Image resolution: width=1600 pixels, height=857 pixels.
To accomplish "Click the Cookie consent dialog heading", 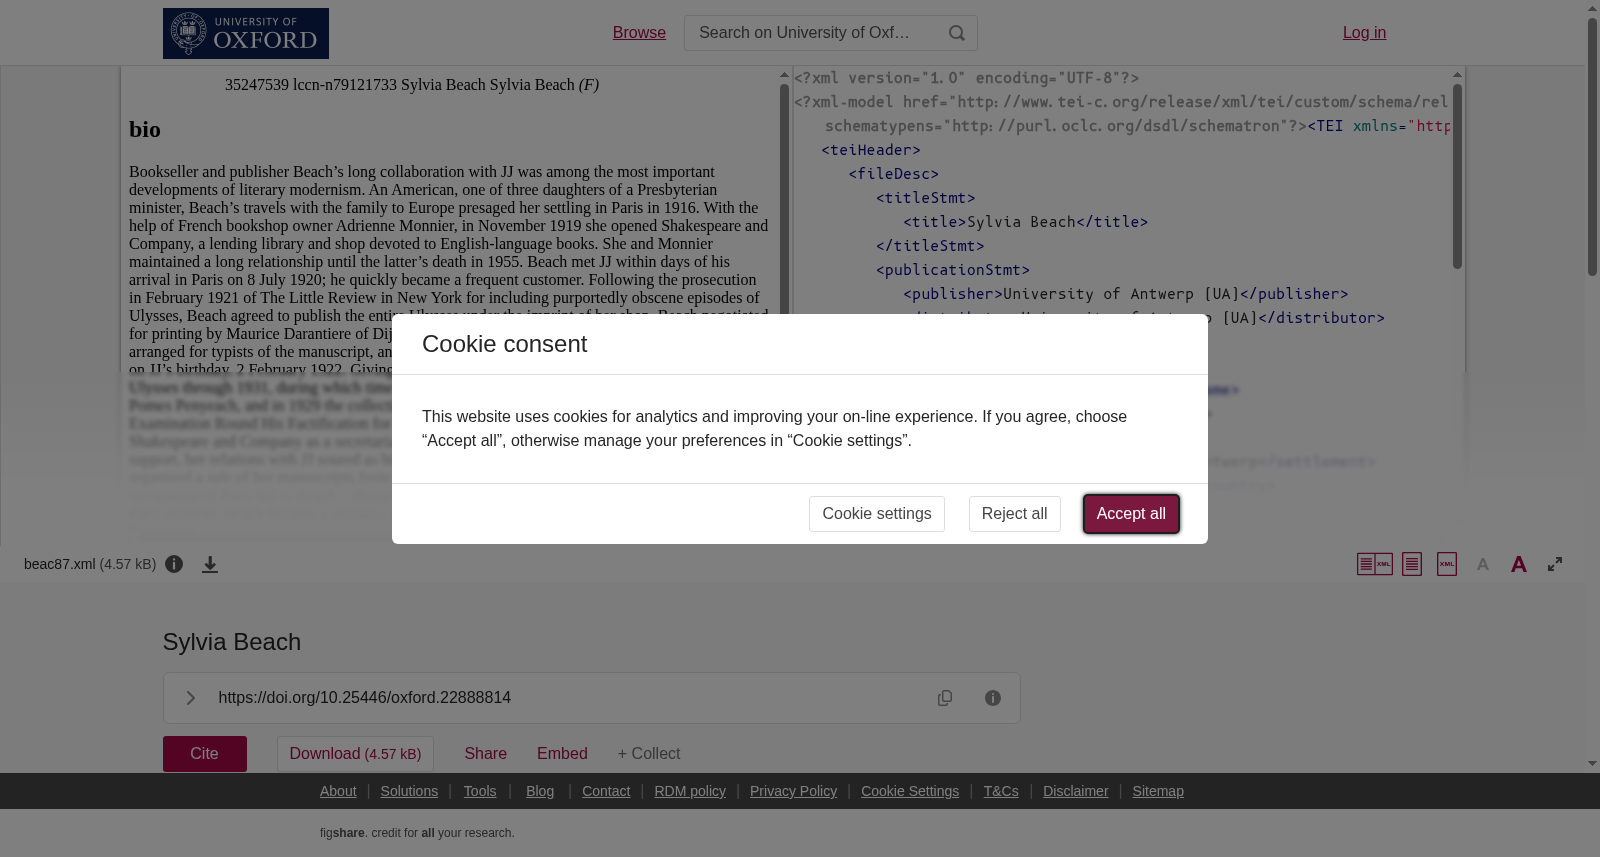I will [x=505, y=344].
